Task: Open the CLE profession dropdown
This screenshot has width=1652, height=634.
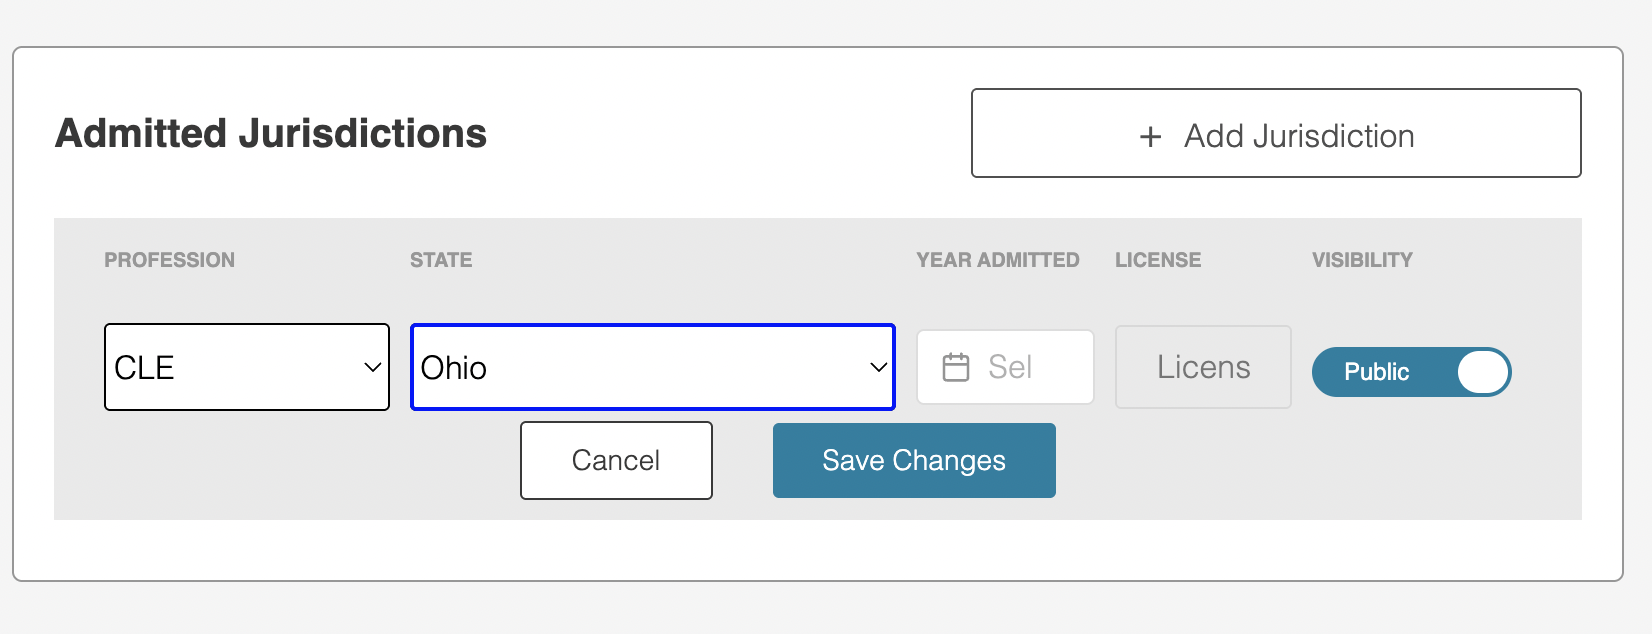Action: click(x=247, y=367)
